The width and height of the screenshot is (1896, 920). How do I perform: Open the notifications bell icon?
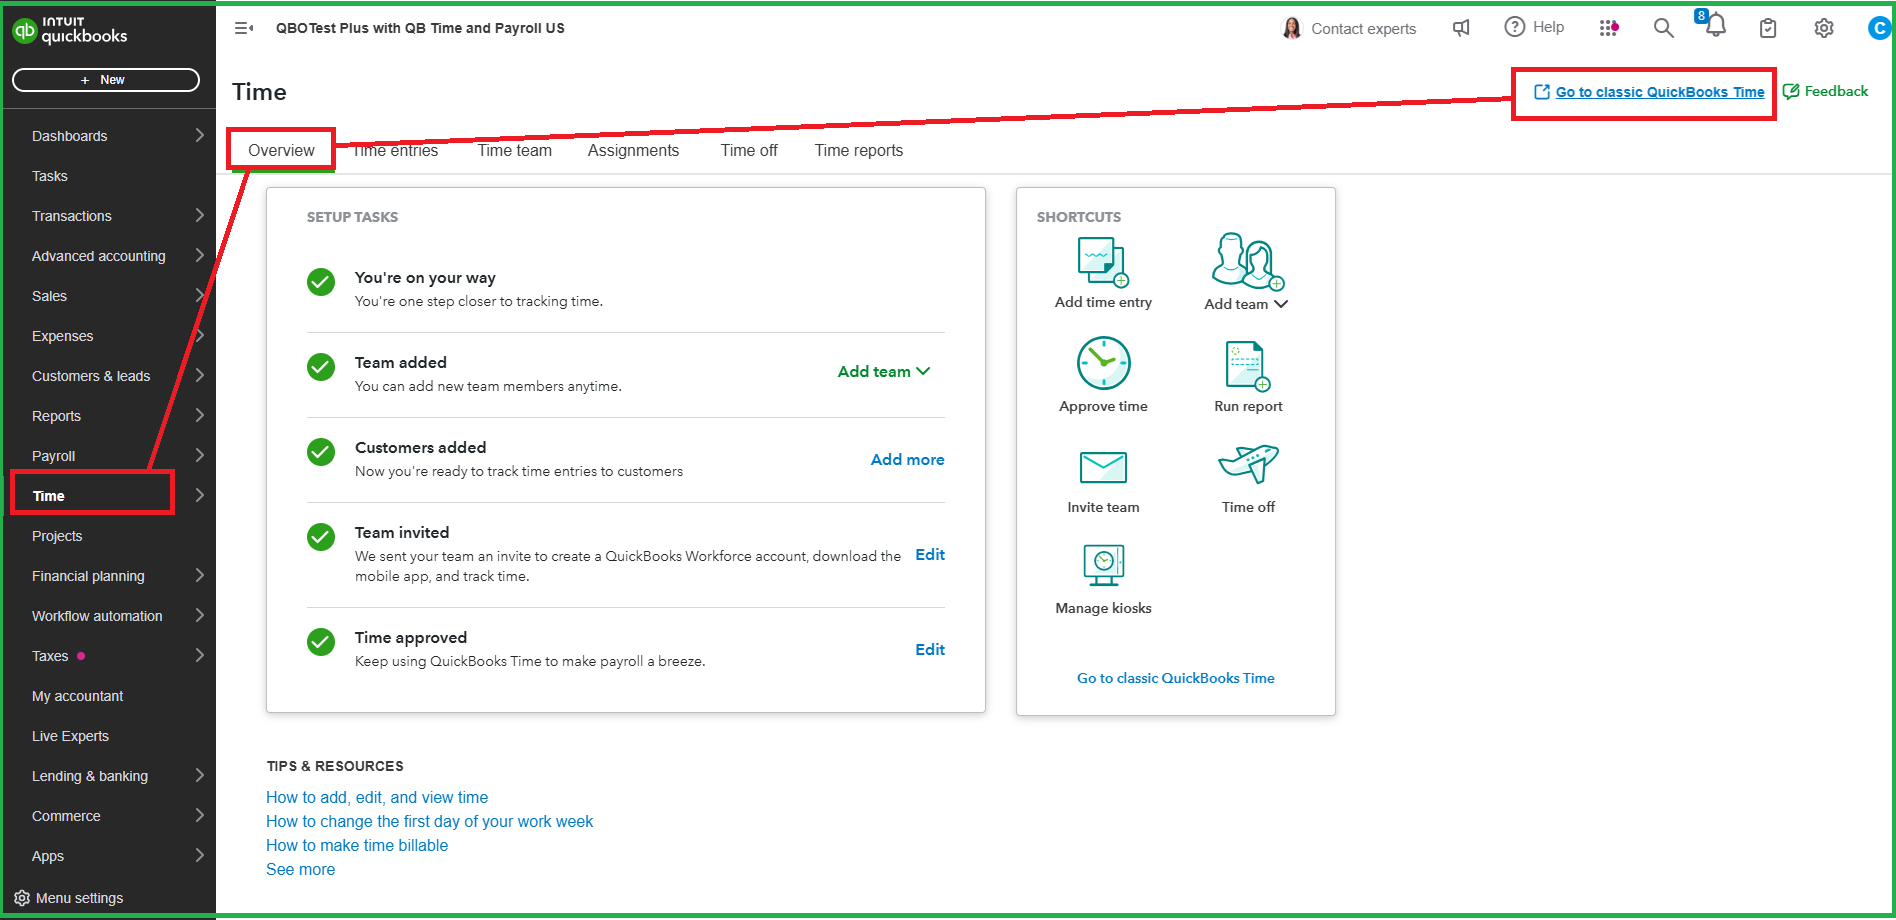coord(1716,25)
